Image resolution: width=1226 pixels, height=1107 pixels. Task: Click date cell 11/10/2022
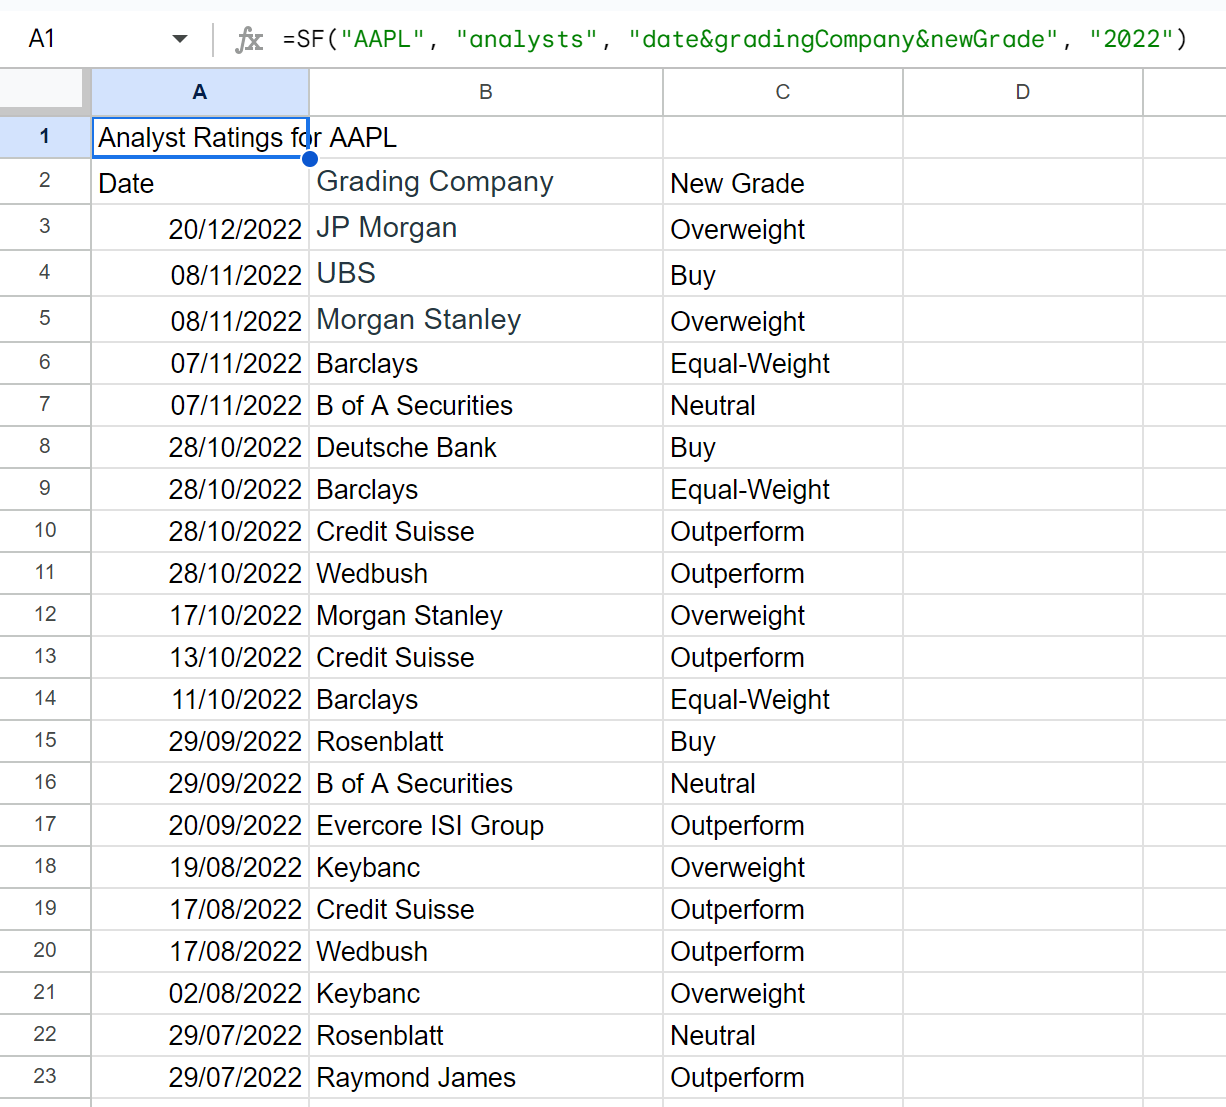(200, 699)
